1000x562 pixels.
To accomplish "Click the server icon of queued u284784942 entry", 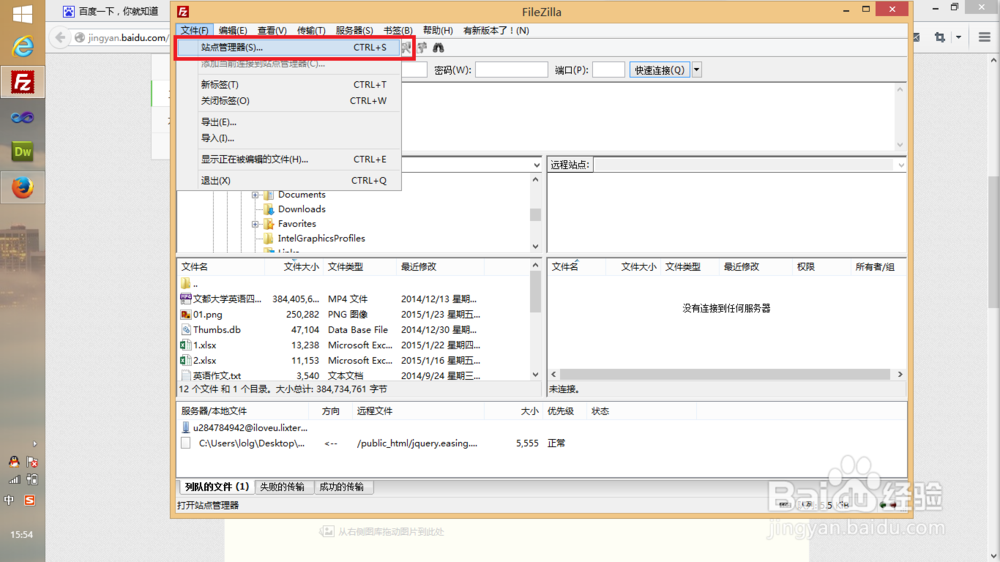I will [186, 427].
